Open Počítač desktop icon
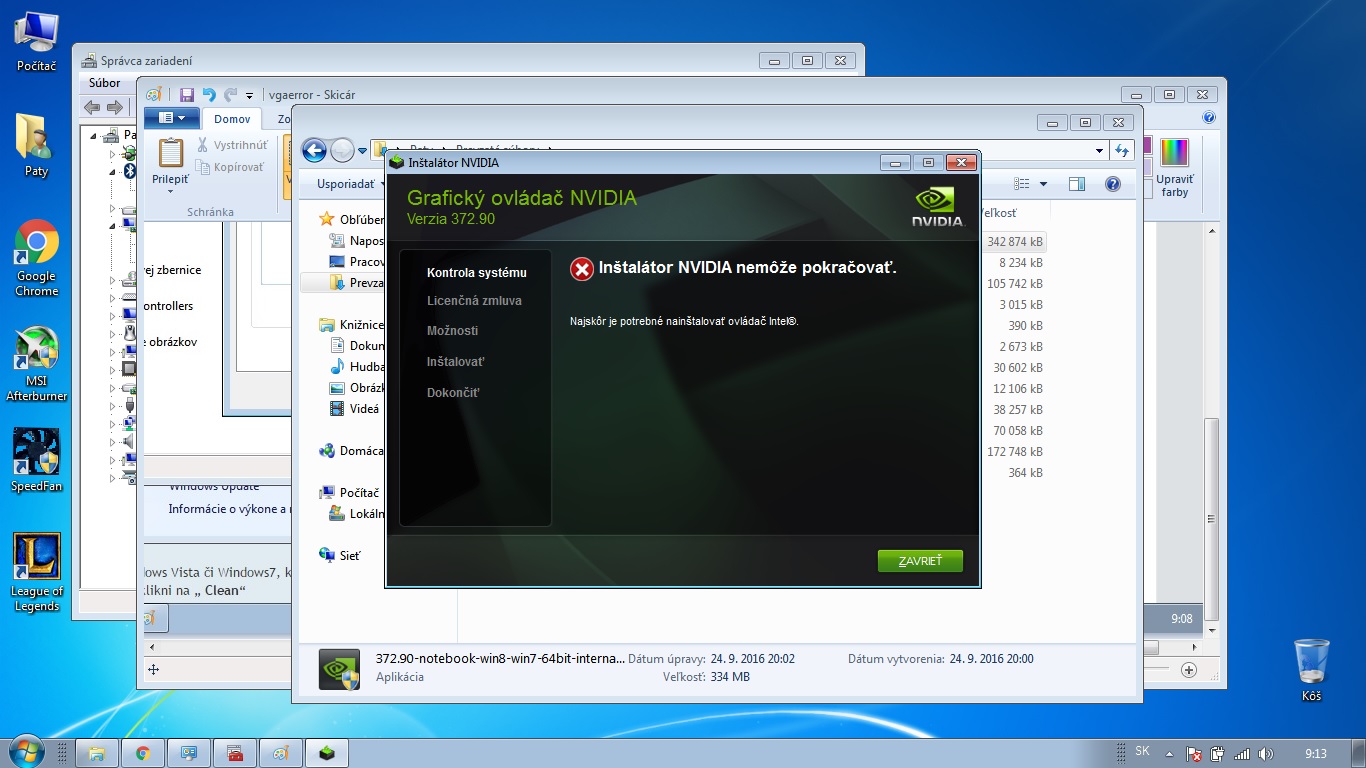The height and width of the screenshot is (768, 1366). click(x=37, y=42)
